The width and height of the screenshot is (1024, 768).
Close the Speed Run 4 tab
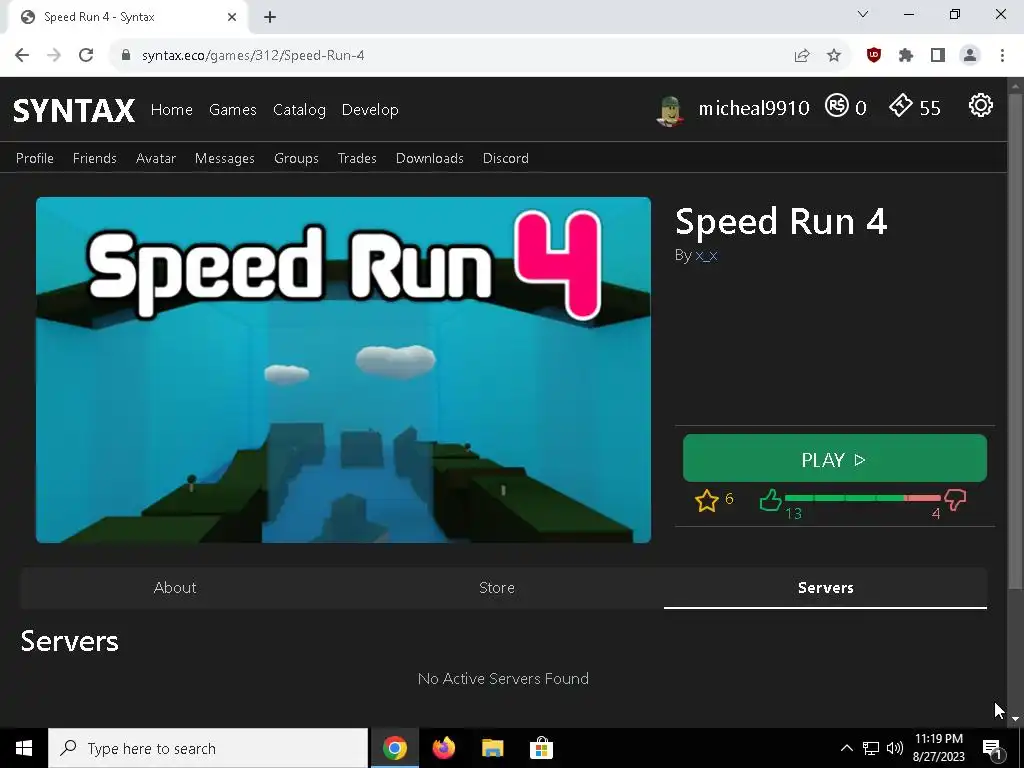(x=232, y=17)
